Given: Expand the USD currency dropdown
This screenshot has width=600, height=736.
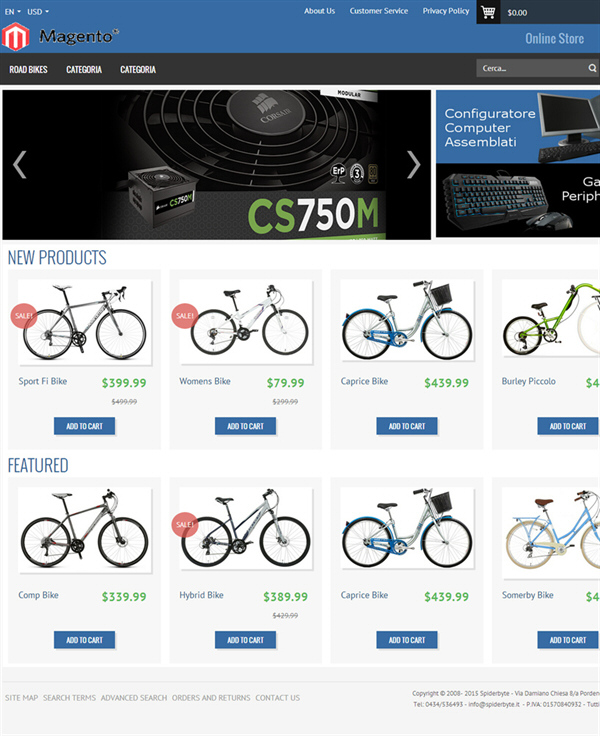Looking at the screenshot, I should 38,12.
